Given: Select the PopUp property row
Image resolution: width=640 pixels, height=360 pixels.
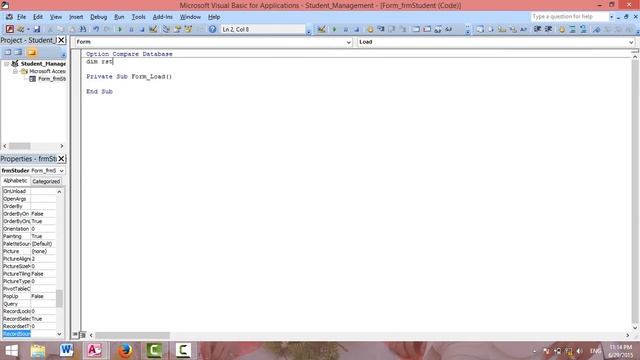Looking at the screenshot, I should [29, 296].
